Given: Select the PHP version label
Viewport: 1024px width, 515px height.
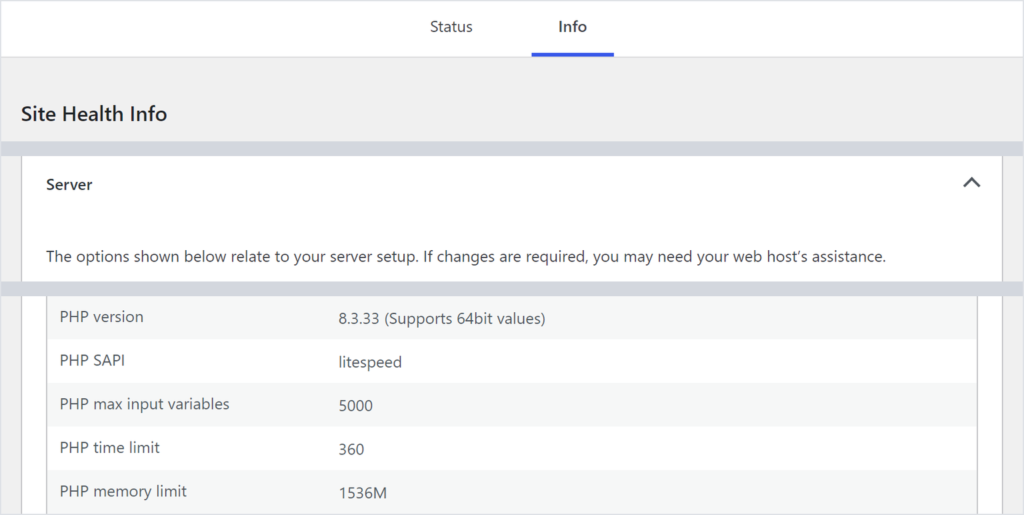Looking at the screenshot, I should click(101, 317).
